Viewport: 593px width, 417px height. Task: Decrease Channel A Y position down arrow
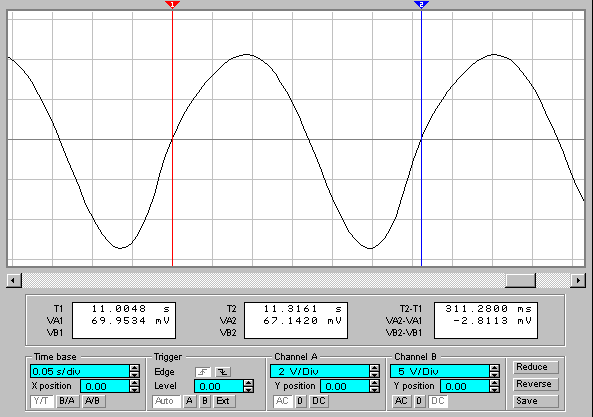[374, 389]
